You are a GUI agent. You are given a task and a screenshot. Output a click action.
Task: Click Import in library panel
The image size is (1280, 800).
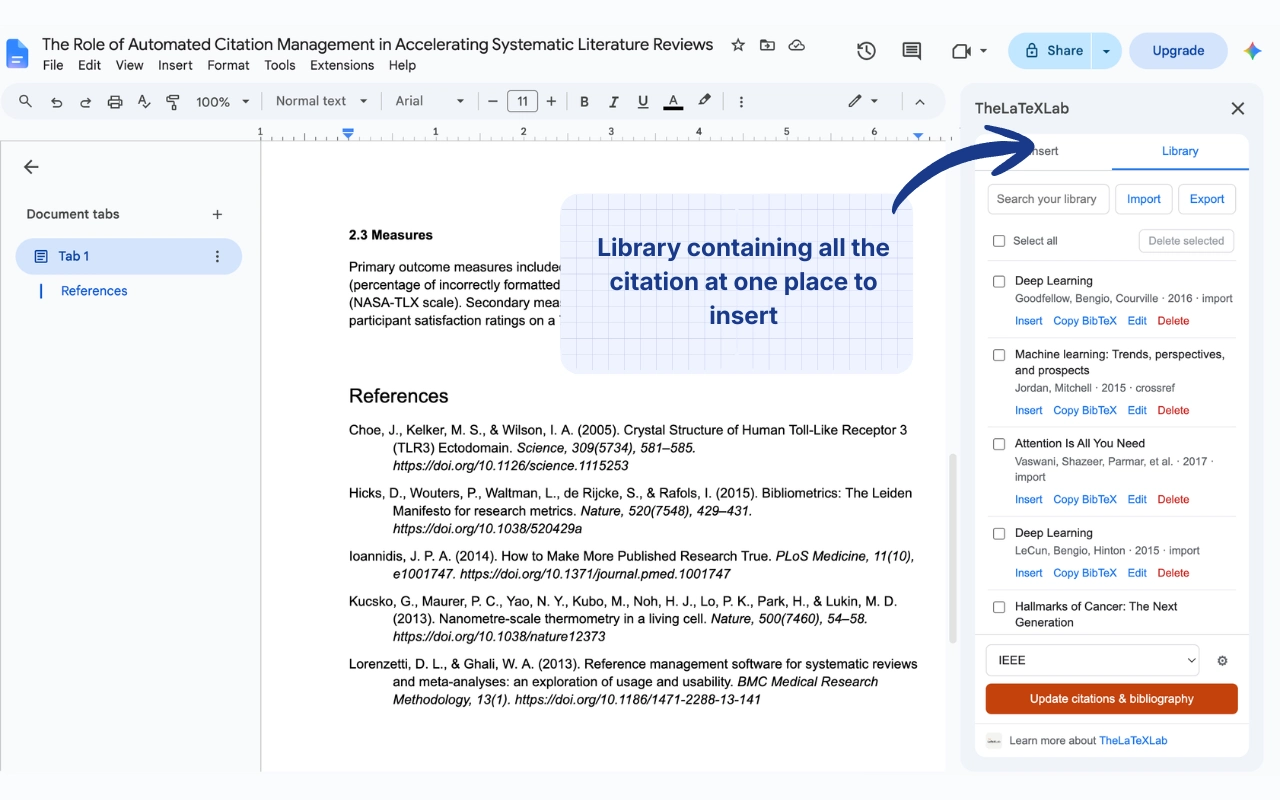(x=1143, y=199)
